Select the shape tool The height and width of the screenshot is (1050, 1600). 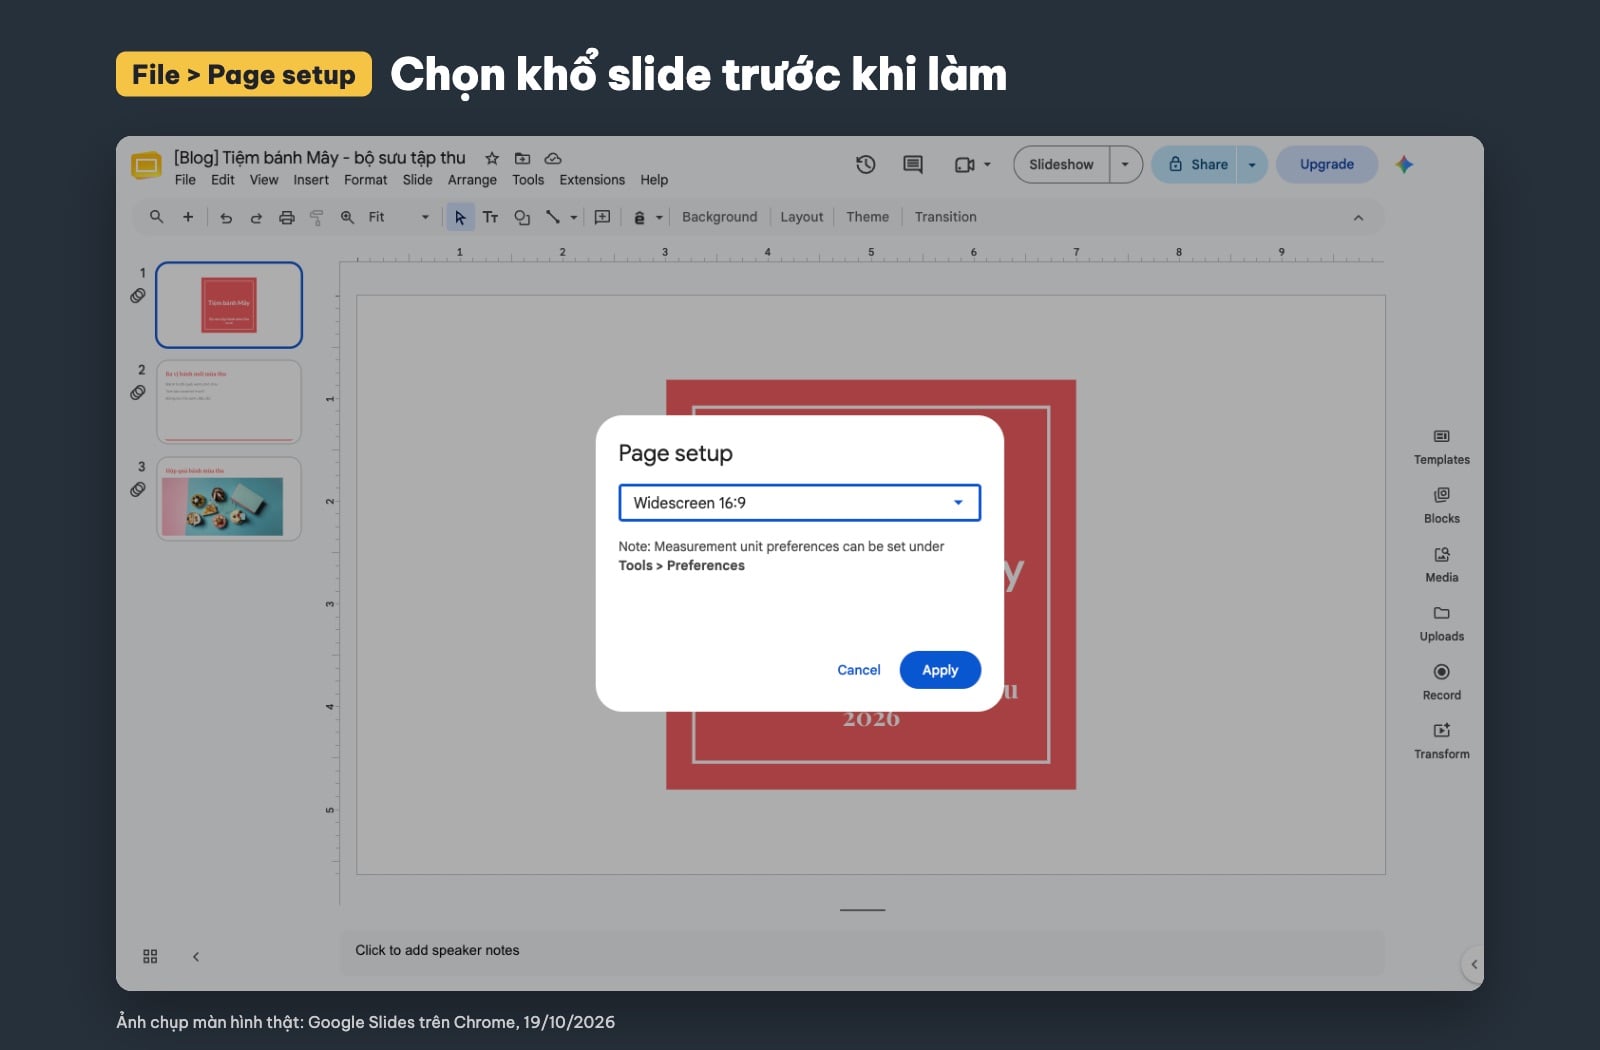[x=522, y=217]
